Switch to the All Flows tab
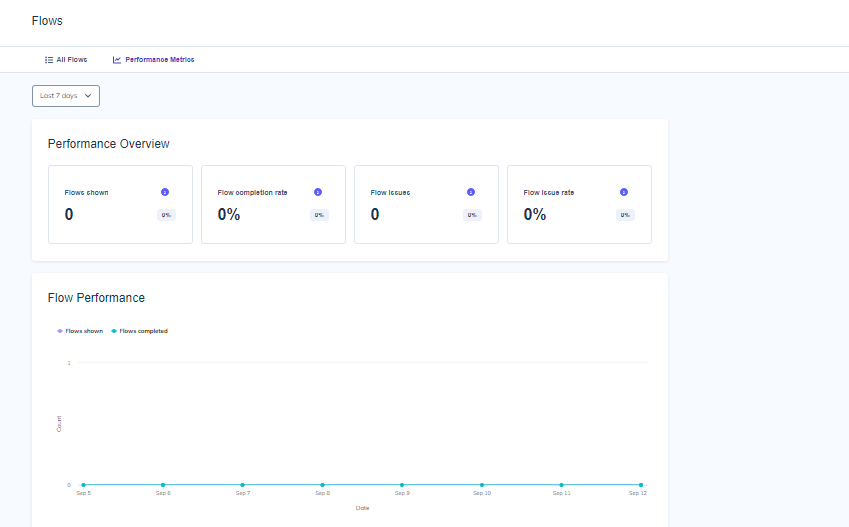 66,60
